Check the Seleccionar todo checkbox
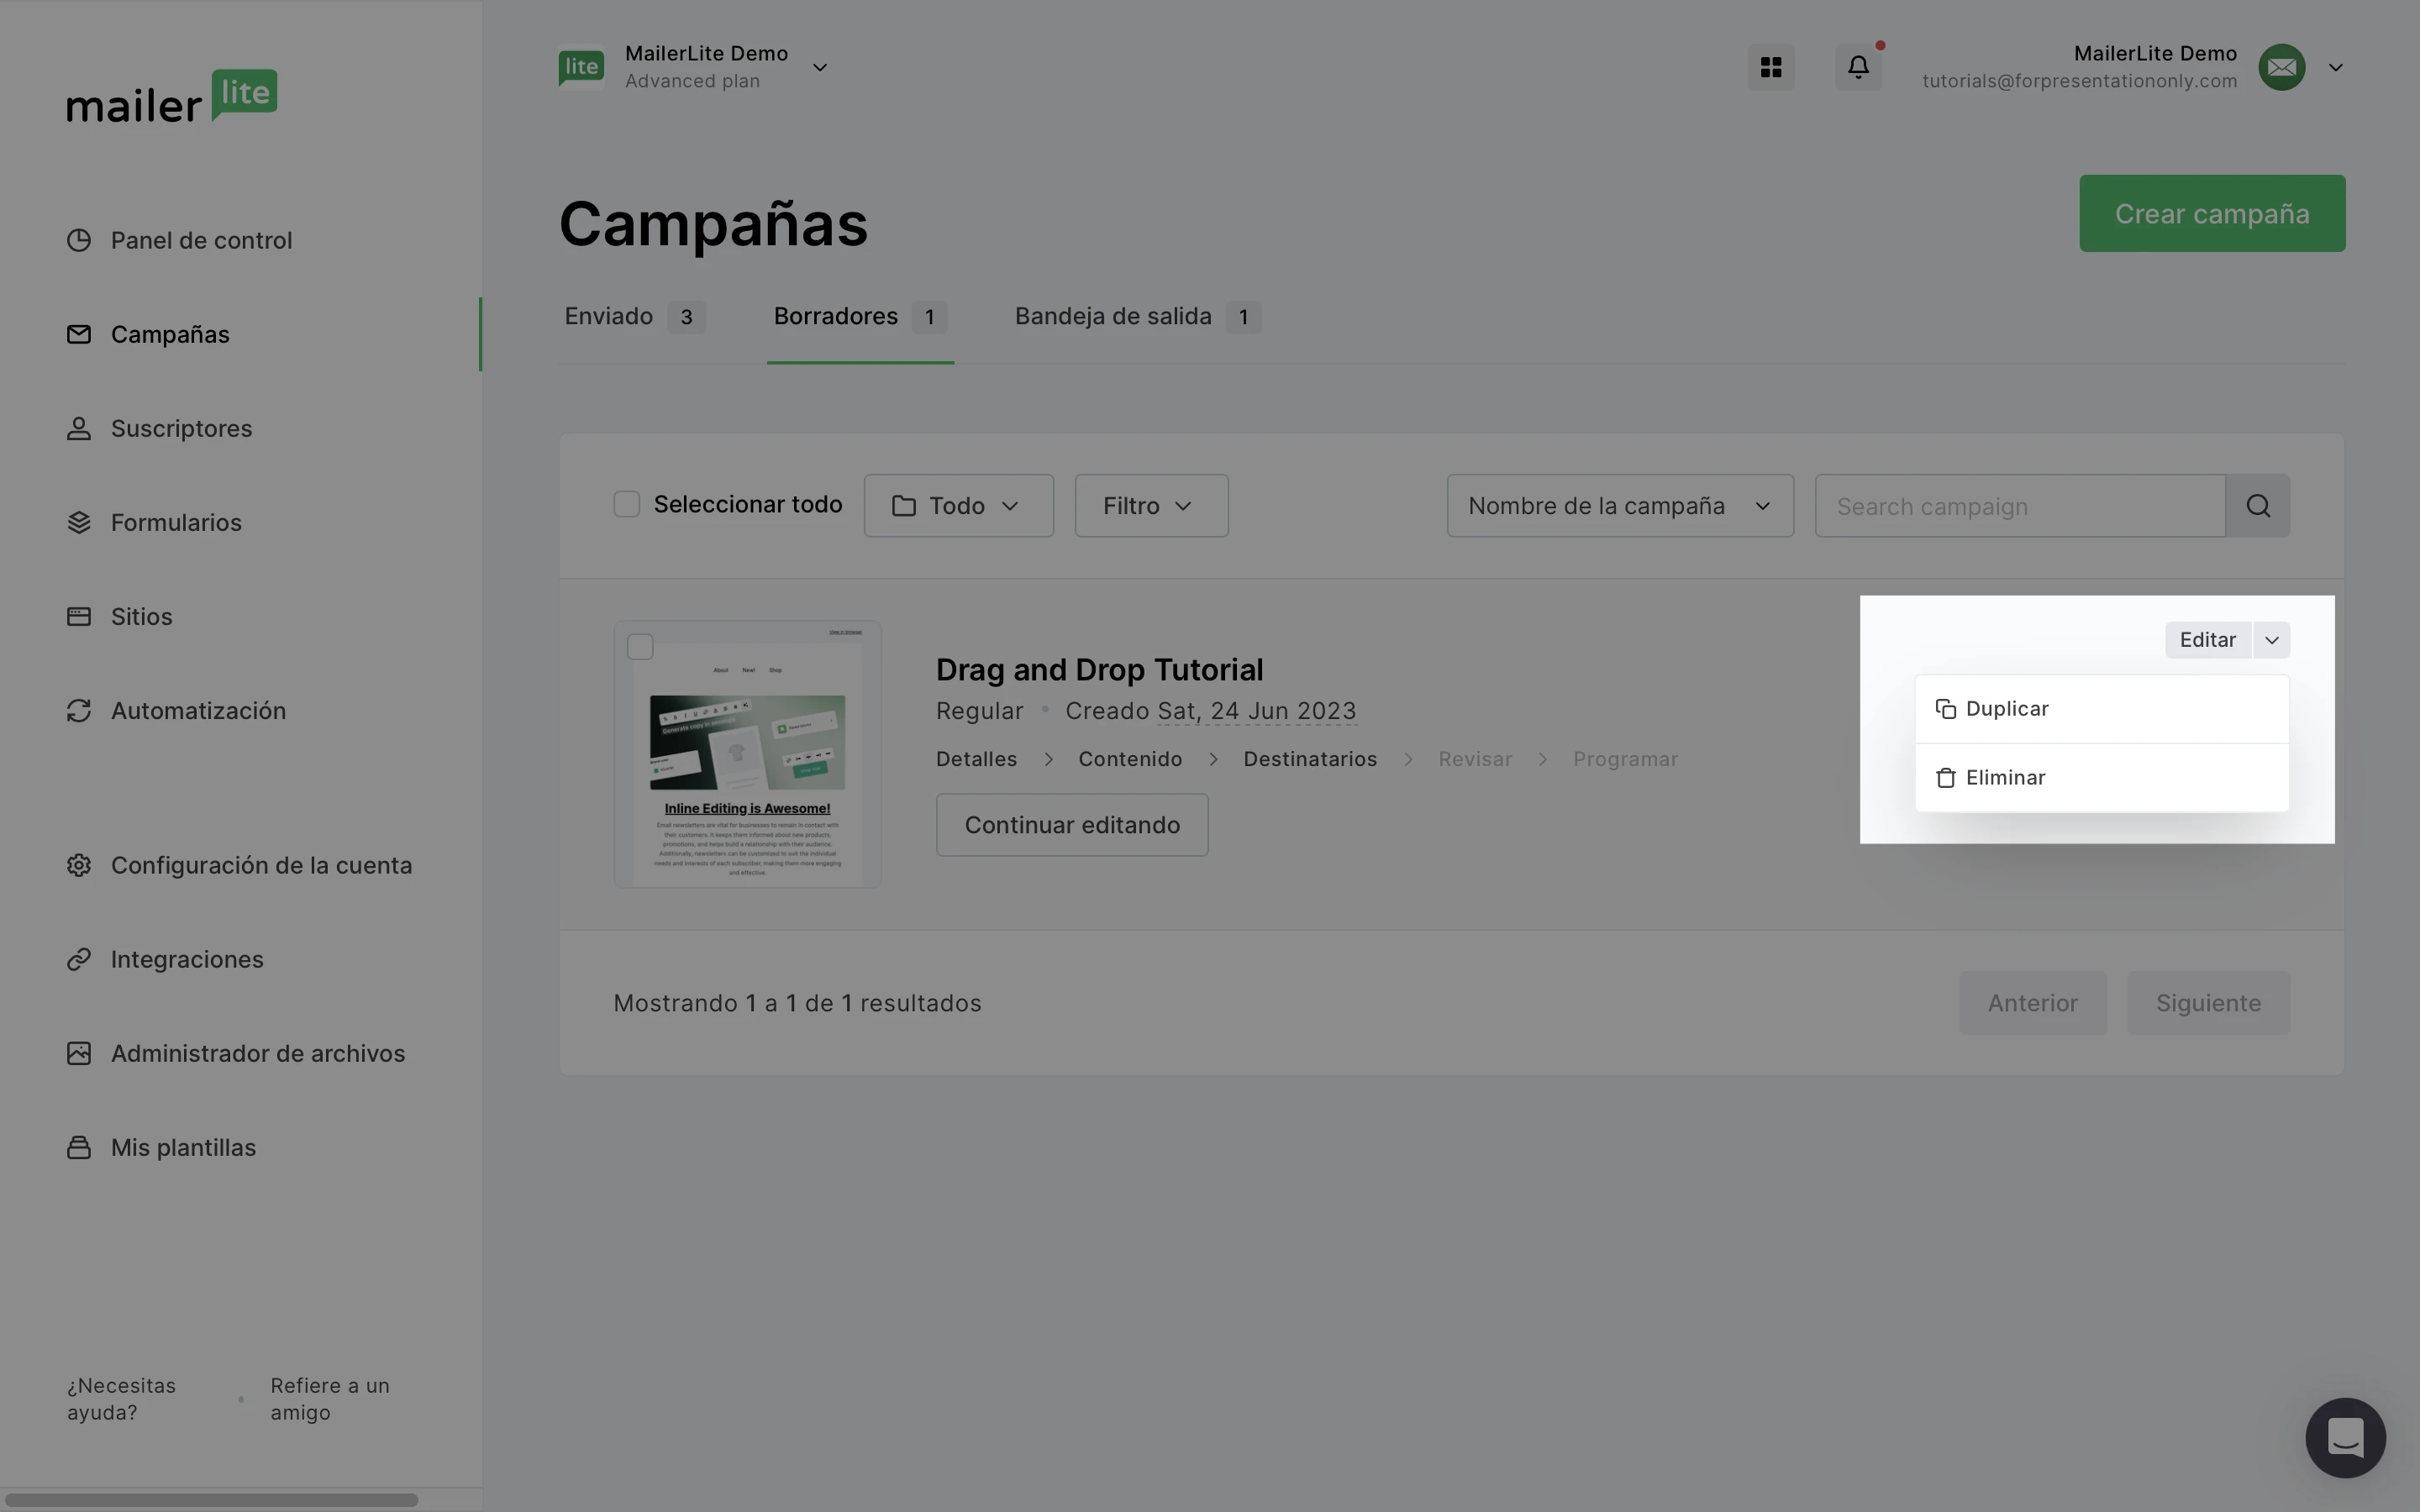 [x=626, y=505]
